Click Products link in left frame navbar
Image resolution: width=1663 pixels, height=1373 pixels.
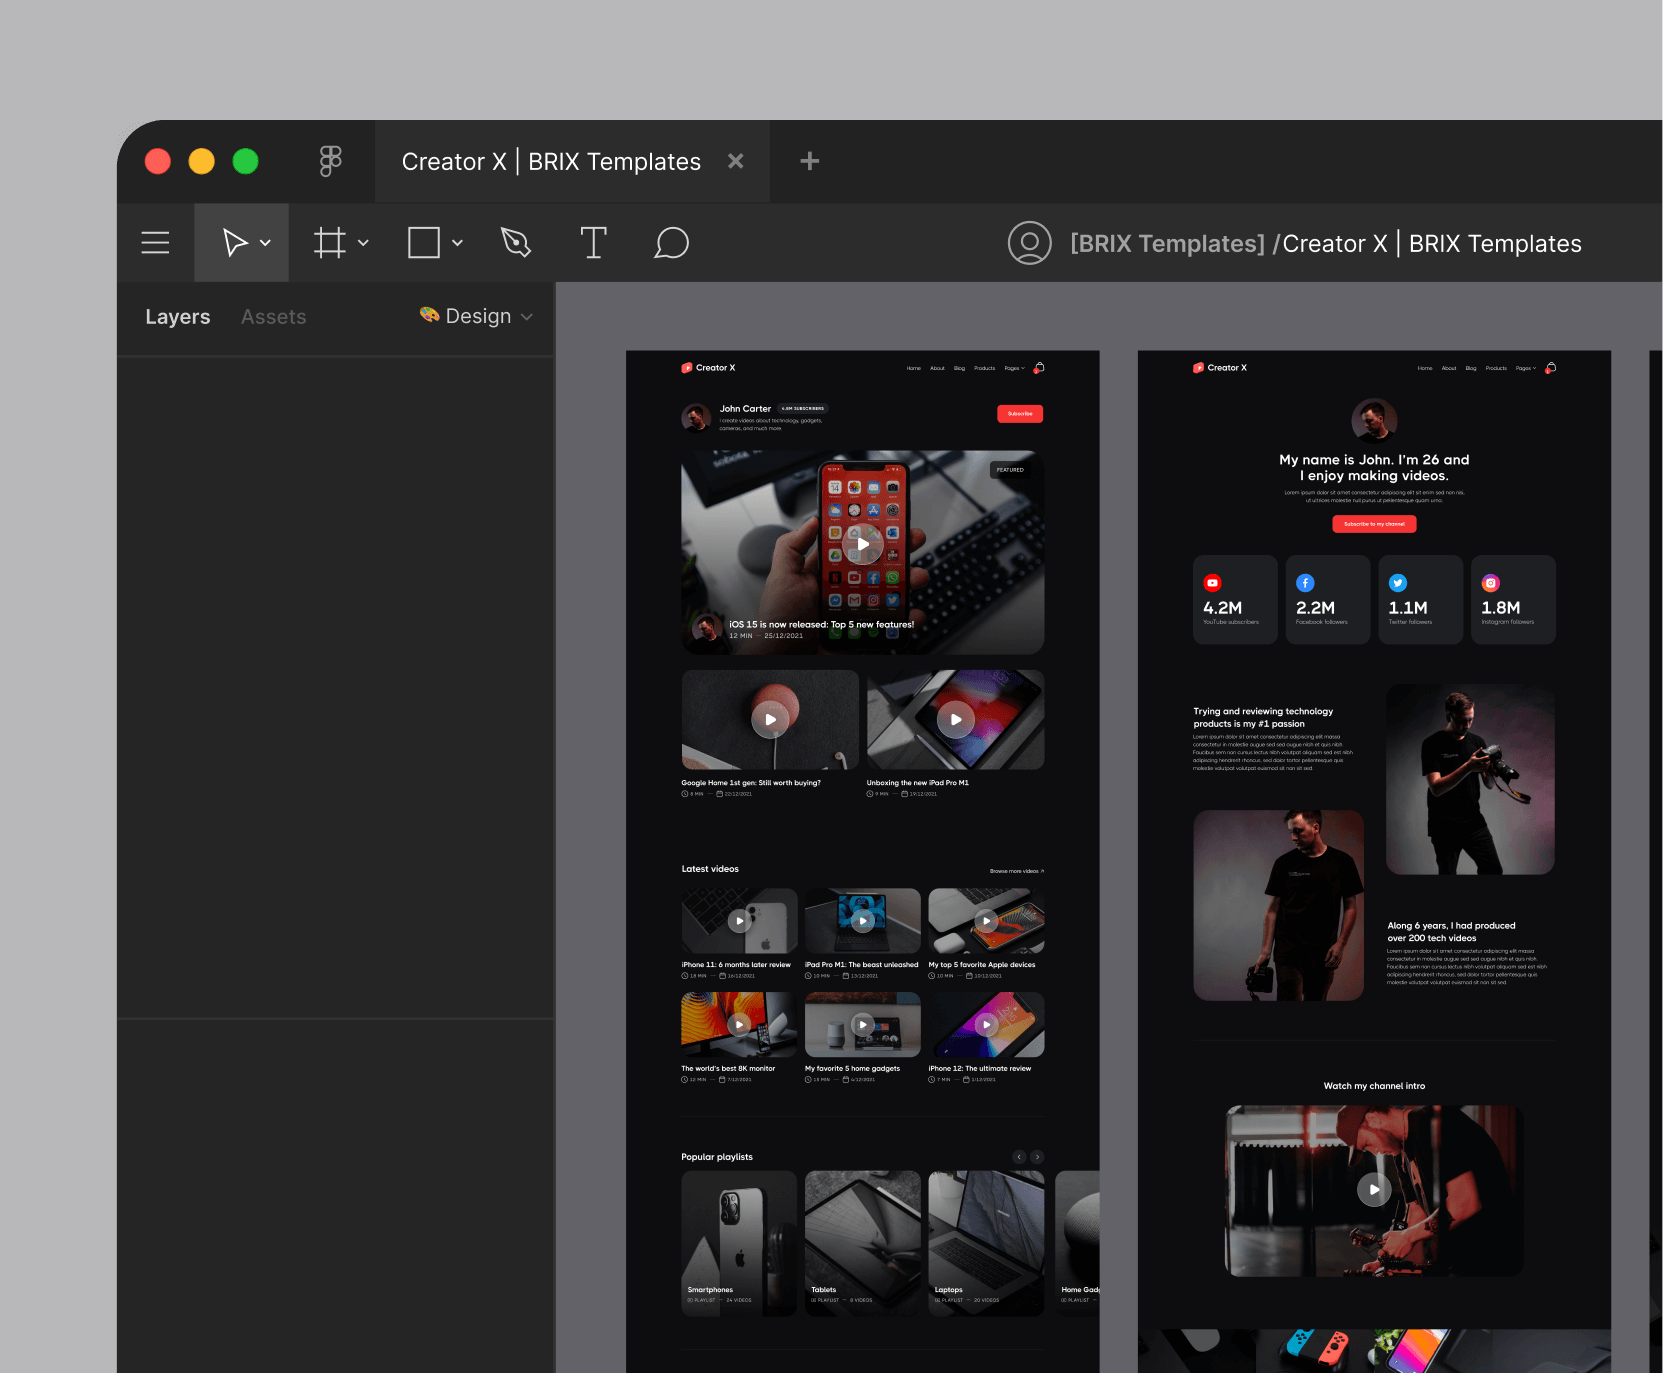(x=985, y=368)
